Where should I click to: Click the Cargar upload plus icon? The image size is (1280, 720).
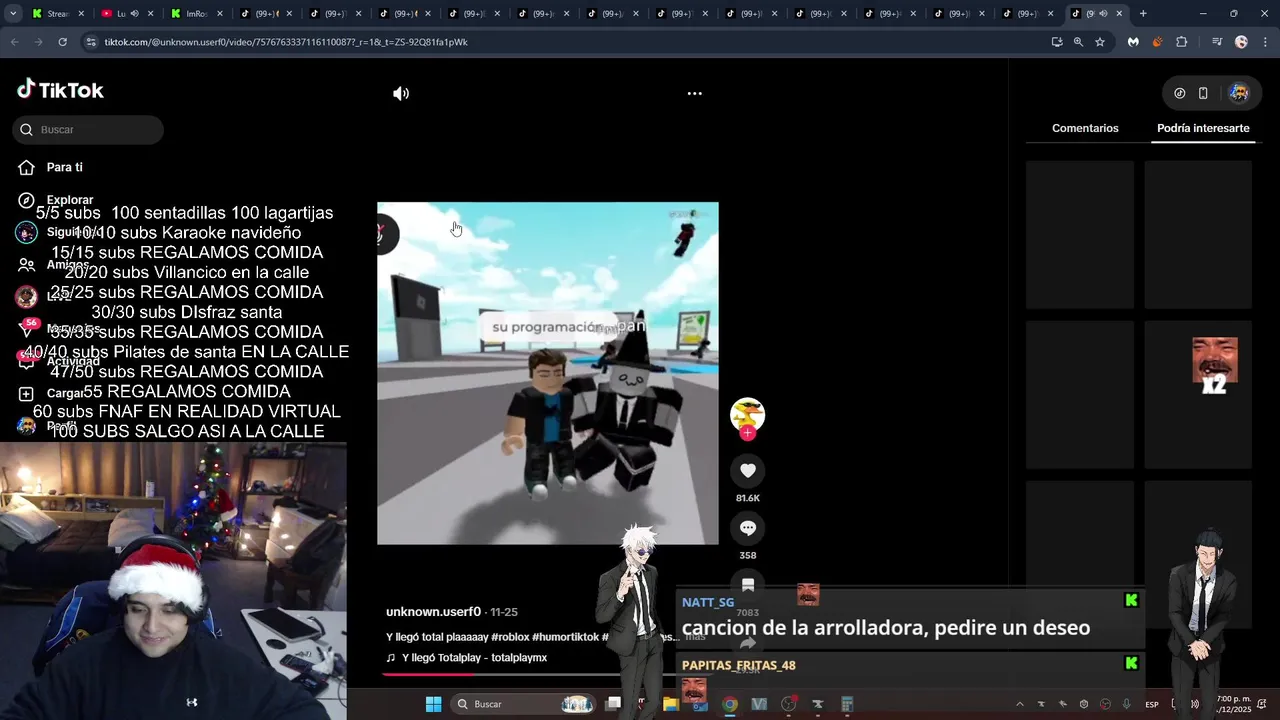pos(27,394)
